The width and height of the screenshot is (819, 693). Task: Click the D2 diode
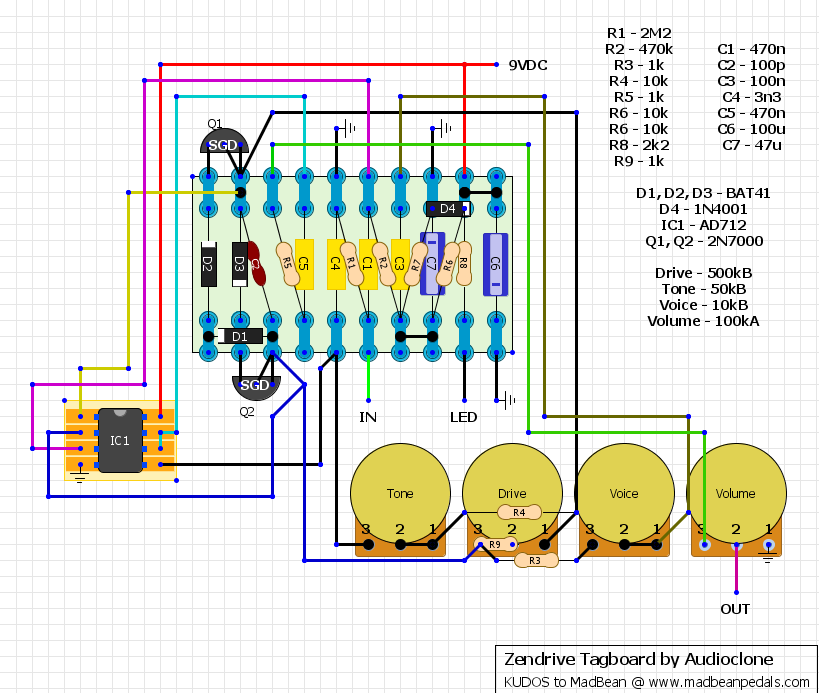pos(208,264)
